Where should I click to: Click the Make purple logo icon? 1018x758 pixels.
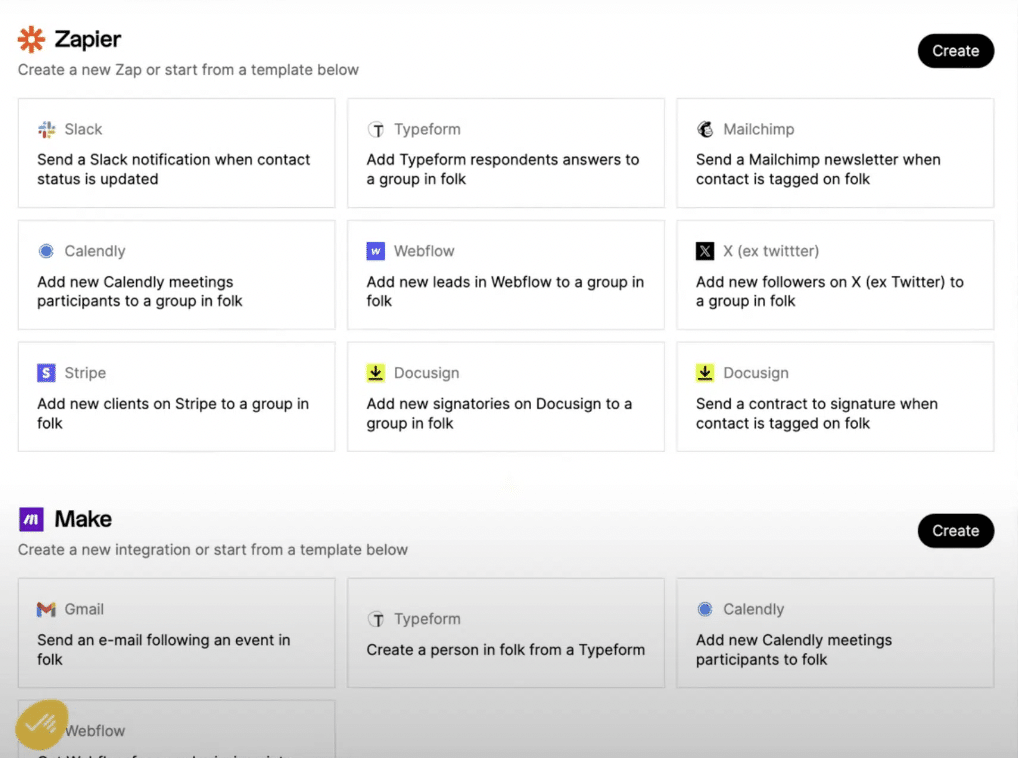(31, 519)
